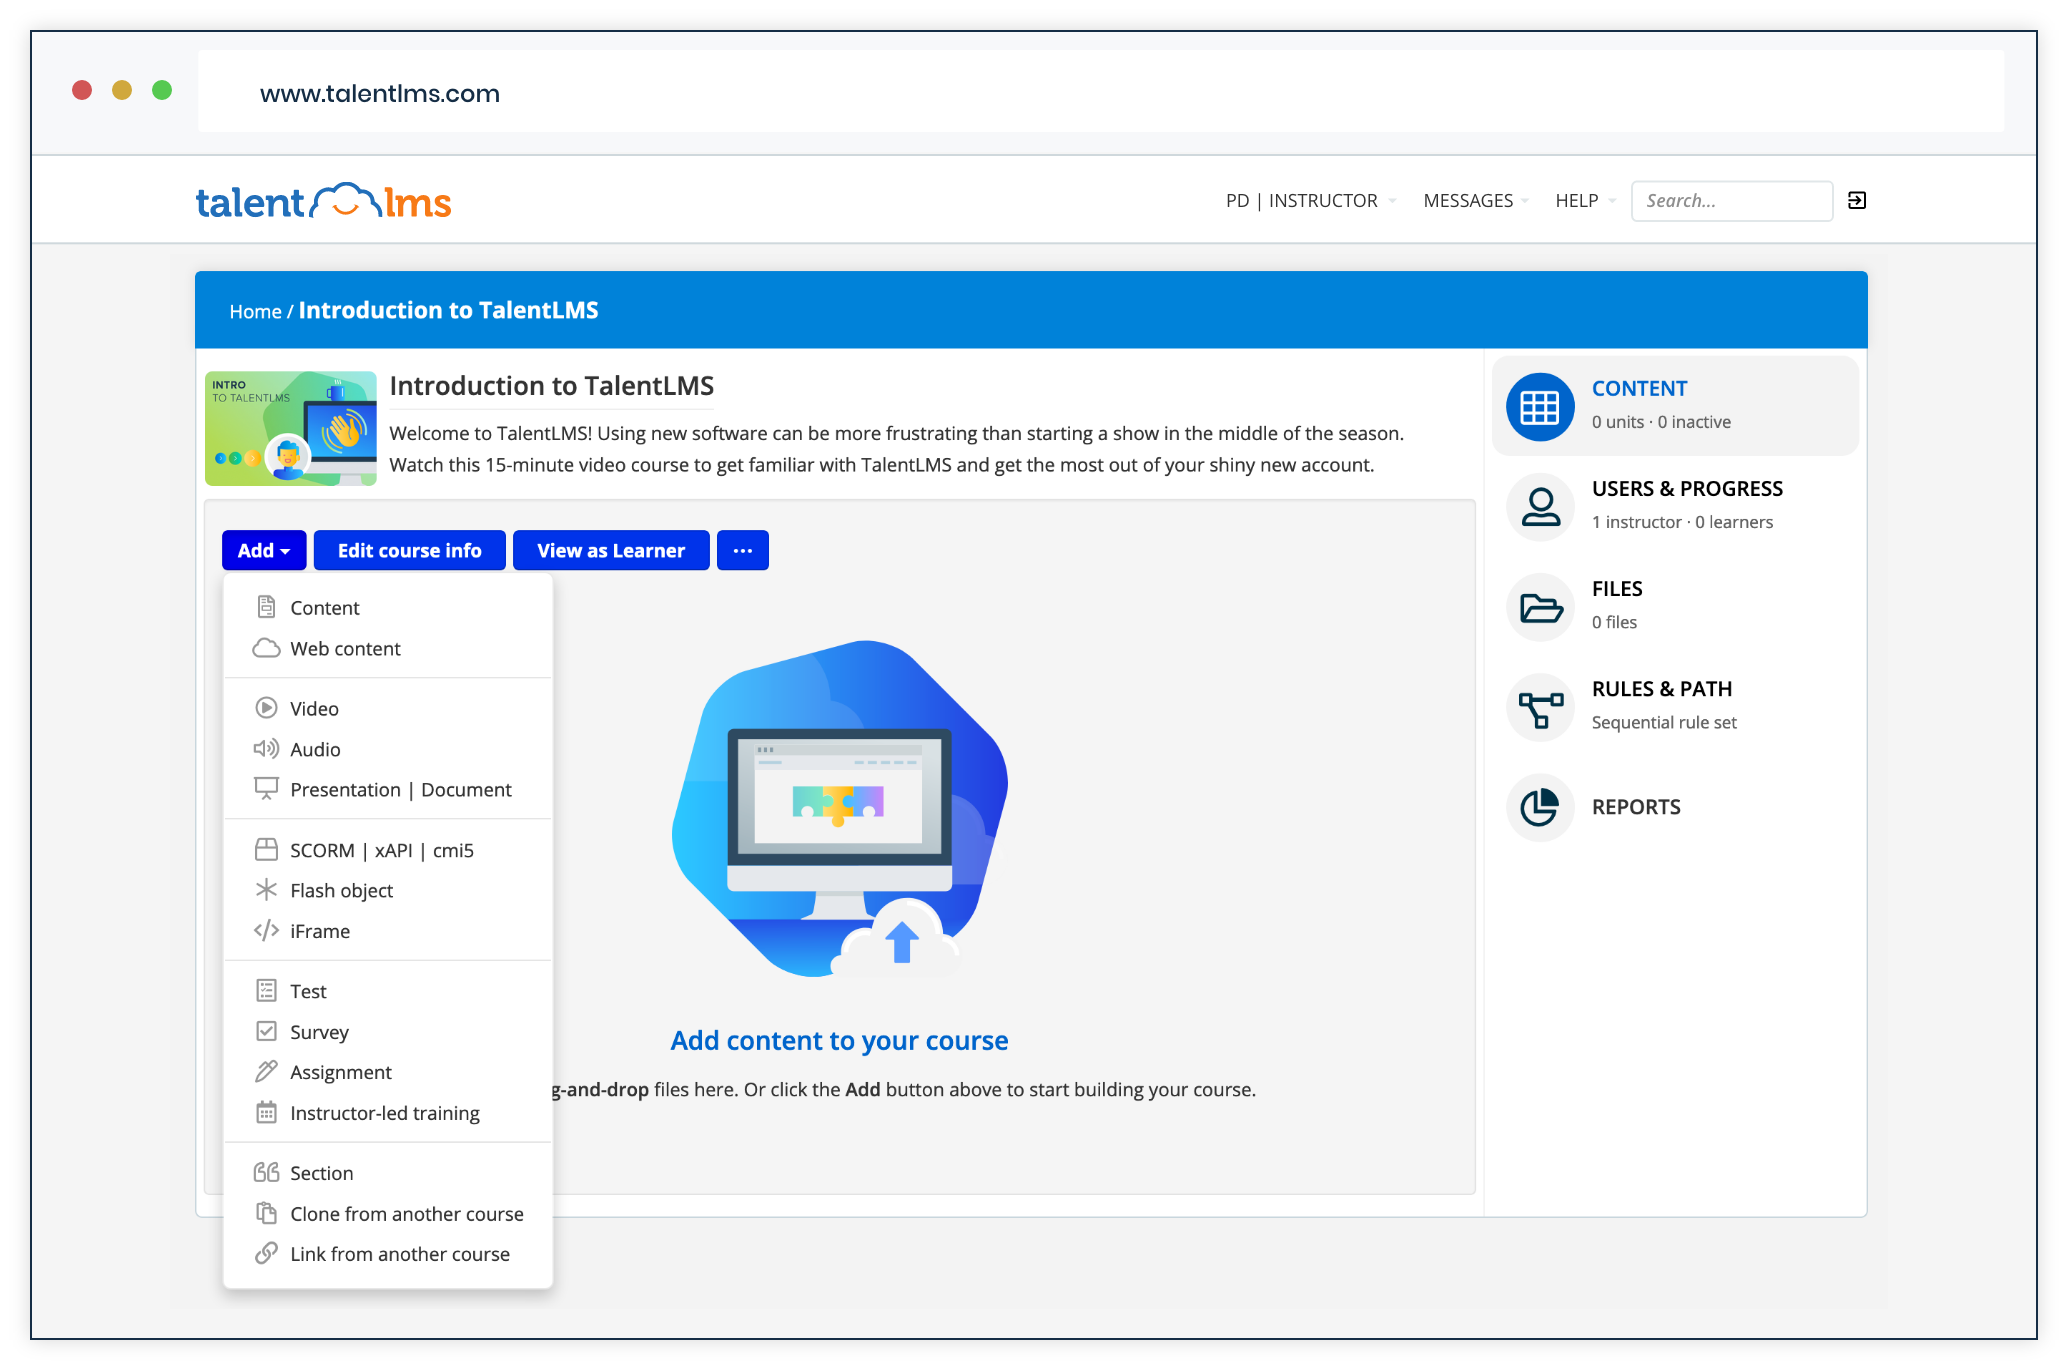Click the iFrame code brackets icon
Viewport: 2068px width, 1370px height.
266,931
